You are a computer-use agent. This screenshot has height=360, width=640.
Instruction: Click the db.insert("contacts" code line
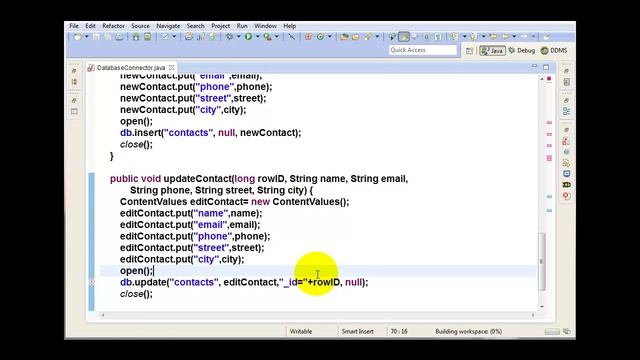click(210, 133)
